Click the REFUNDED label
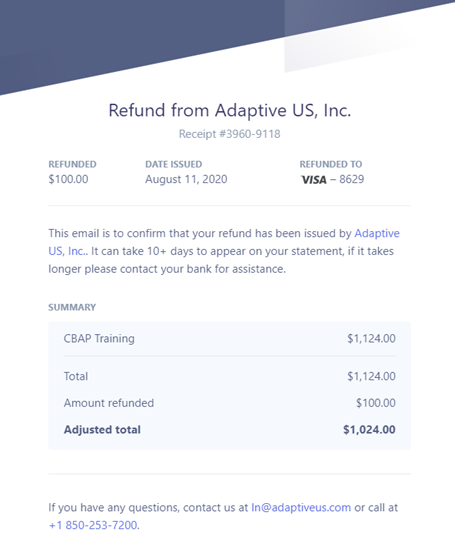The image size is (455, 538). point(72,164)
